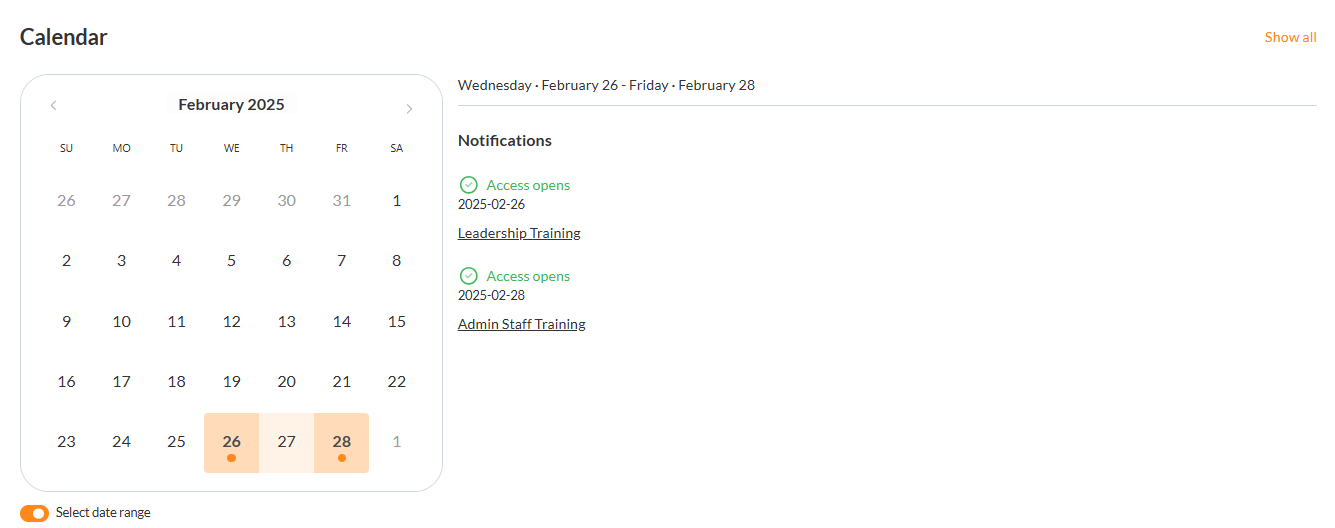1335x528 pixels.
Task: Toggle the Select date range switch
Action: tap(34, 513)
